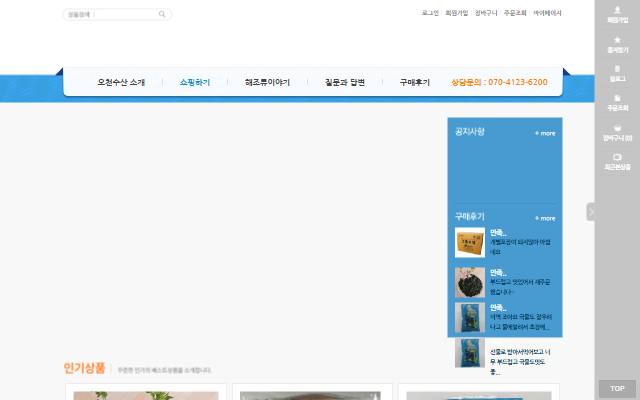Open the third popular product card image

(x=478, y=396)
